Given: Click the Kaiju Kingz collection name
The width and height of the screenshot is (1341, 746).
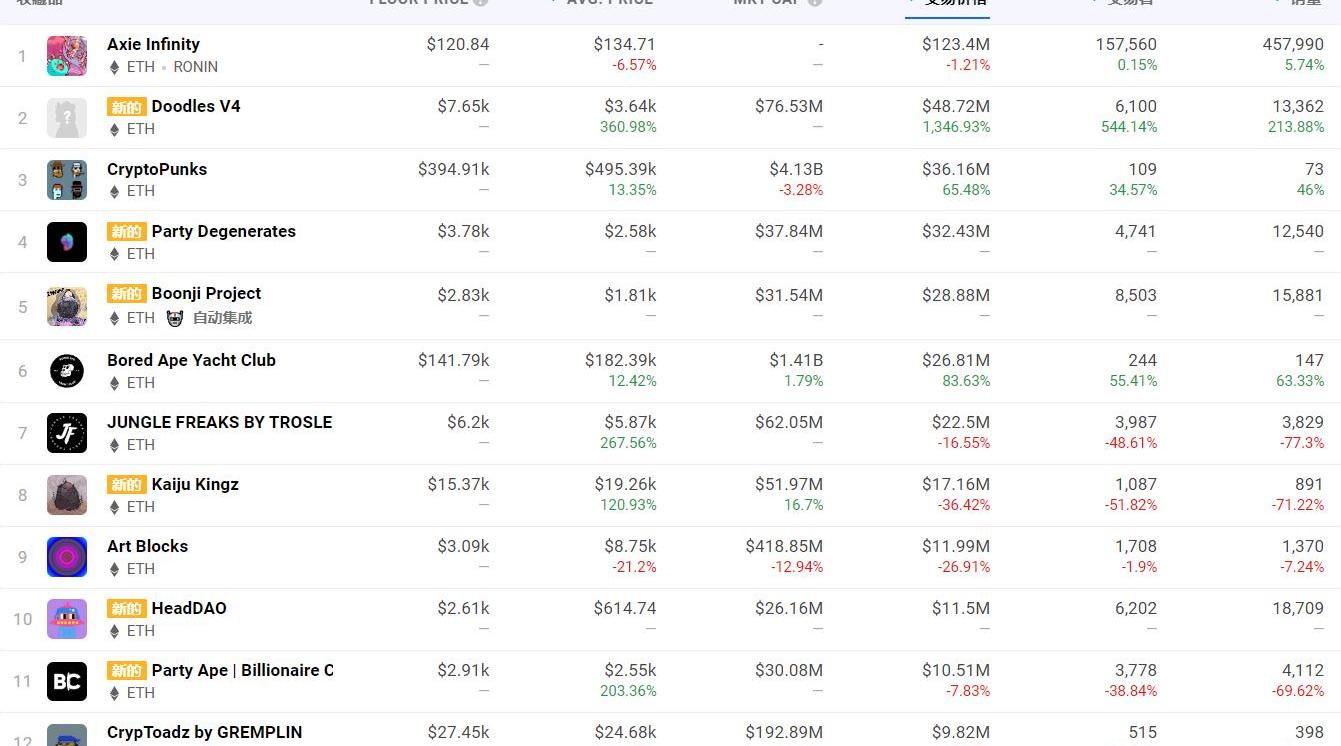Looking at the screenshot, I should (x=195, y=484).
